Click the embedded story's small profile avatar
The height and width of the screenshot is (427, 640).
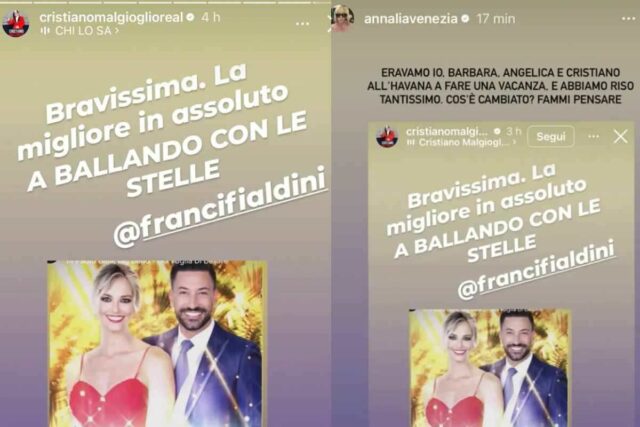click(x=387, y=136)
